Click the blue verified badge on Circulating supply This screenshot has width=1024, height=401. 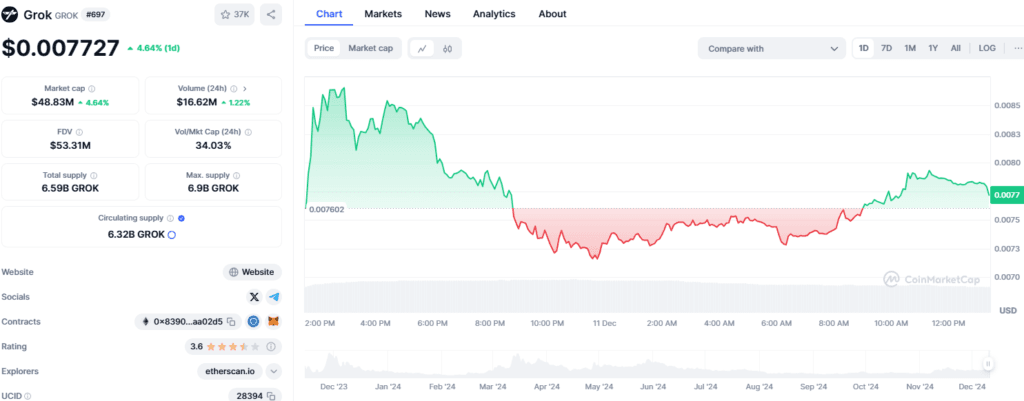coord(182,219)
